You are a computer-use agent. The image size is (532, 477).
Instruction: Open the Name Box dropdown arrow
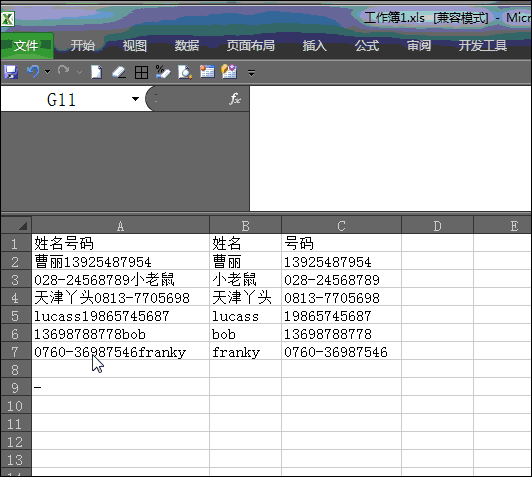click(135, 99)
